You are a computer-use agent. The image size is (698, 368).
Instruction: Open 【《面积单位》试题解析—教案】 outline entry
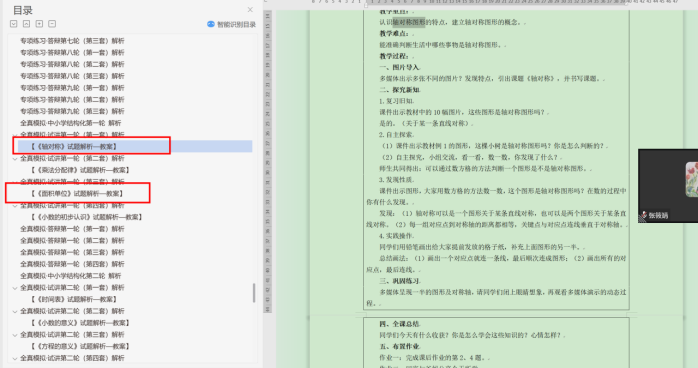click(x=77, y=194)
